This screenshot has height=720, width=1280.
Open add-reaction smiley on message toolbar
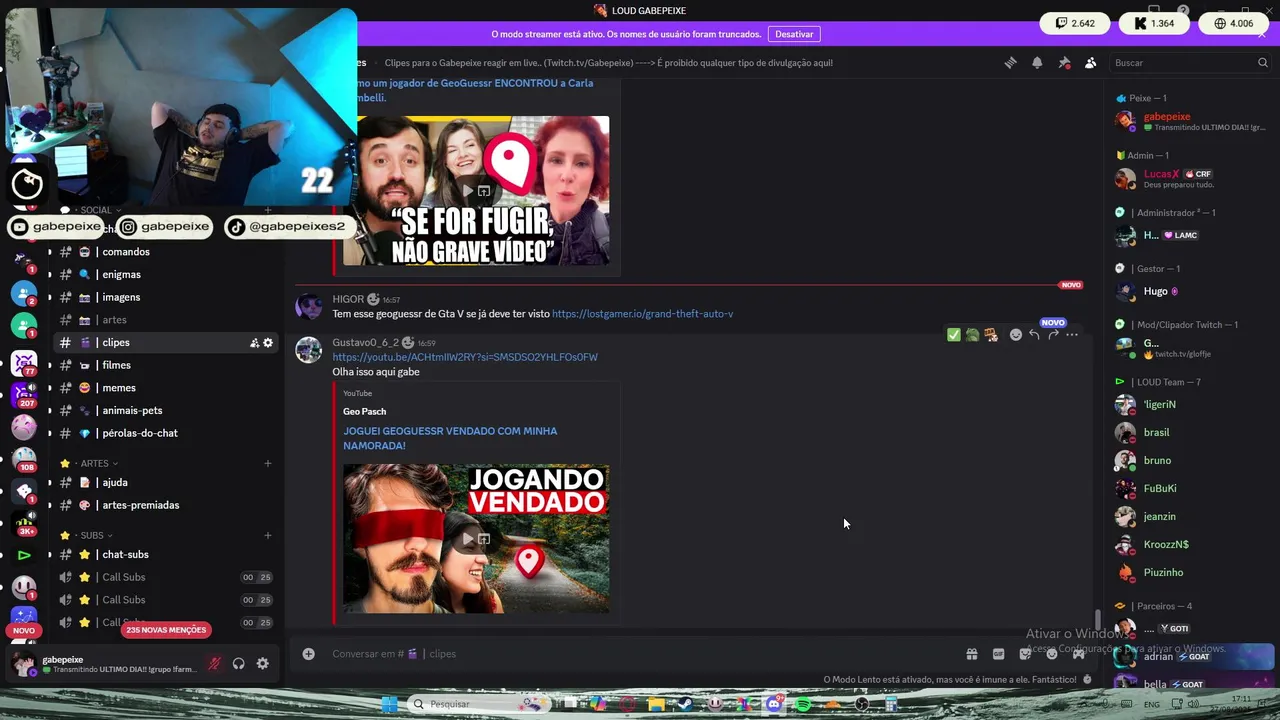click(x=1016, y=335)
